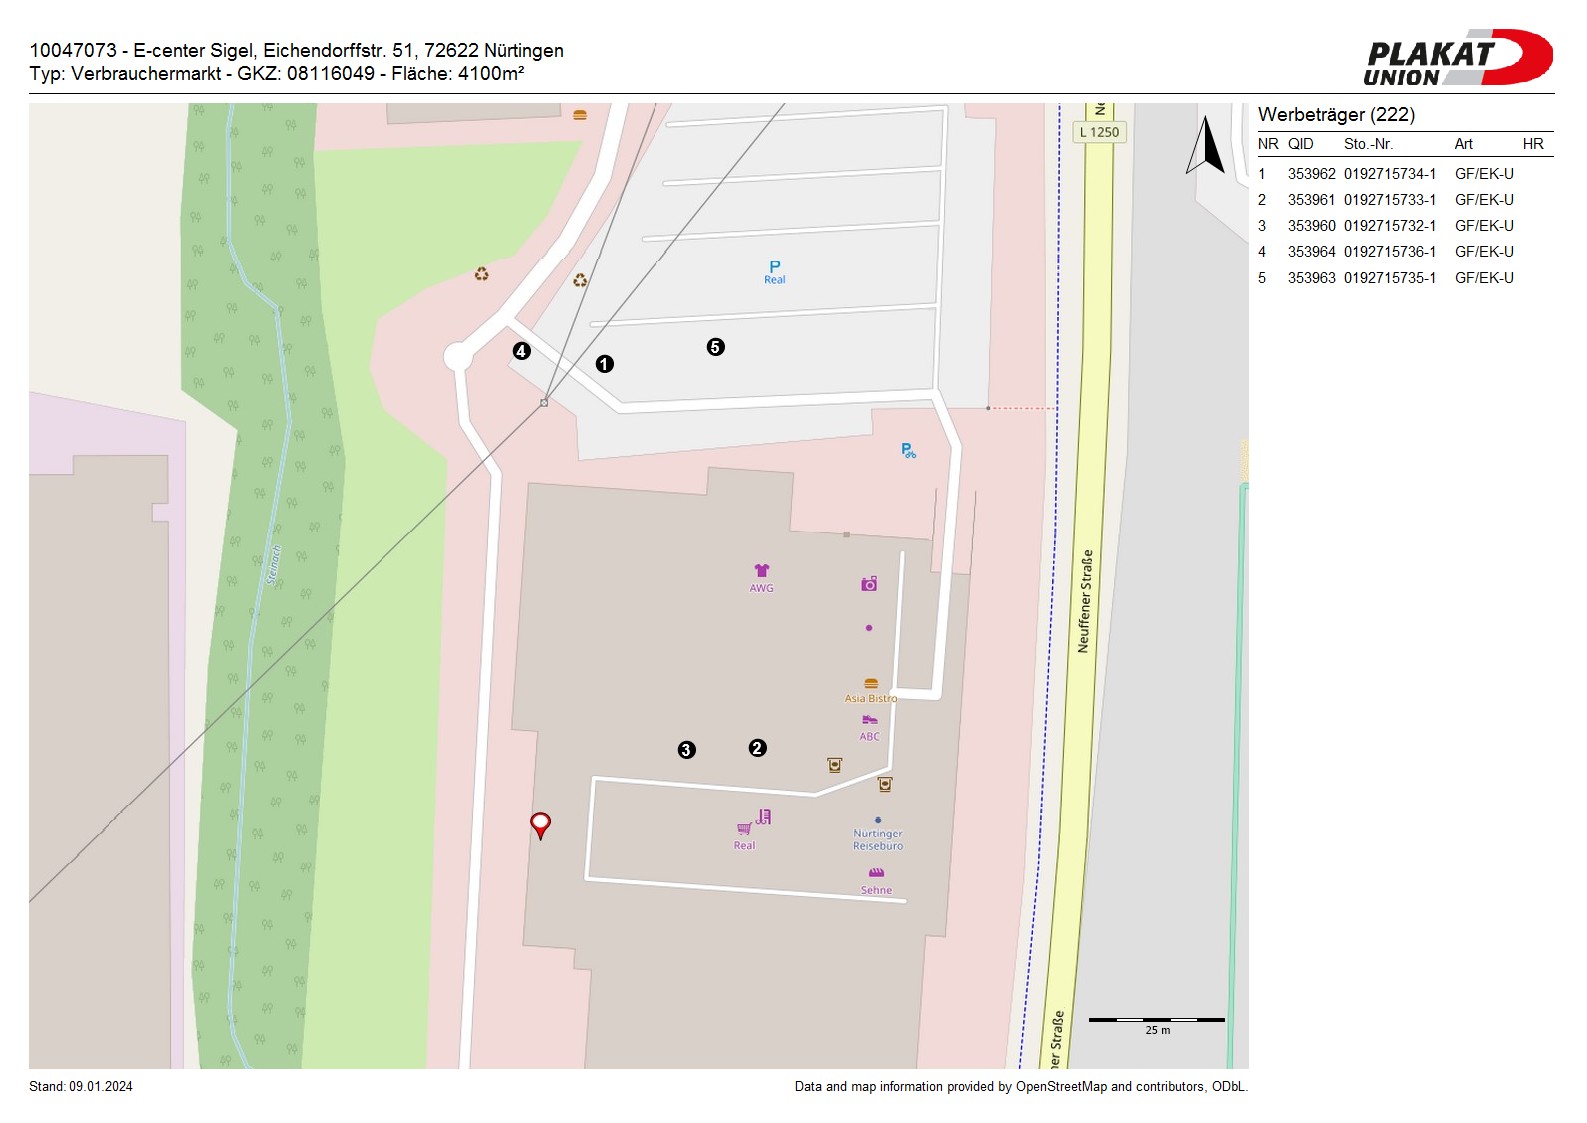Screen dimensions: 1587x1123
Task: Click the Nürtinger Reisebüro label
Action: pos(877,839)
